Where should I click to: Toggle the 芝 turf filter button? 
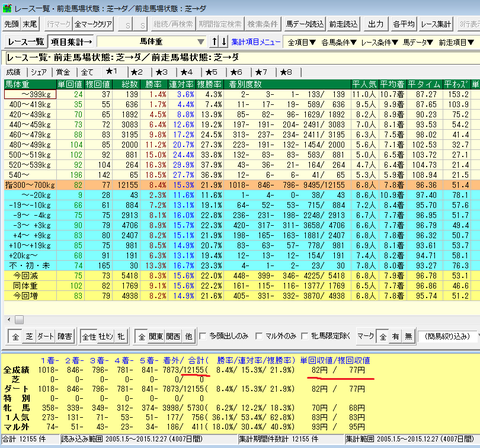coord(29,337)
